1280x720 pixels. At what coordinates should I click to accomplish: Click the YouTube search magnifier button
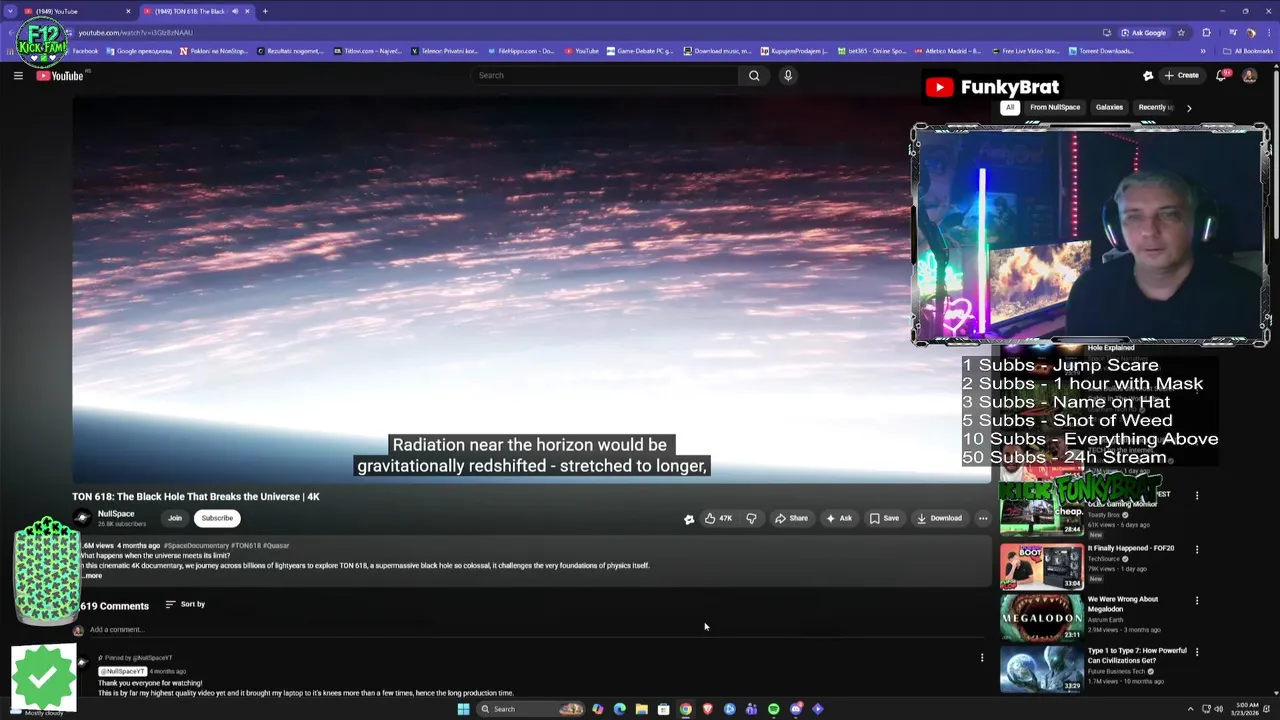tap(754, 75)
